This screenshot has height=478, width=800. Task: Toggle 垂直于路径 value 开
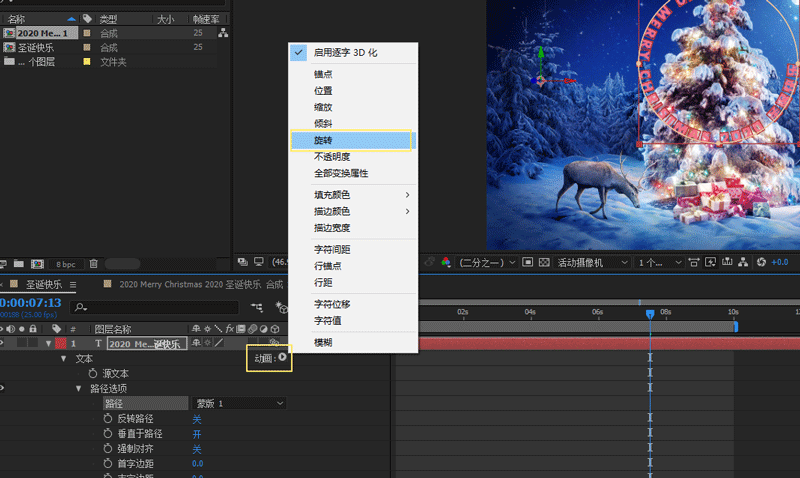point(196,434)
